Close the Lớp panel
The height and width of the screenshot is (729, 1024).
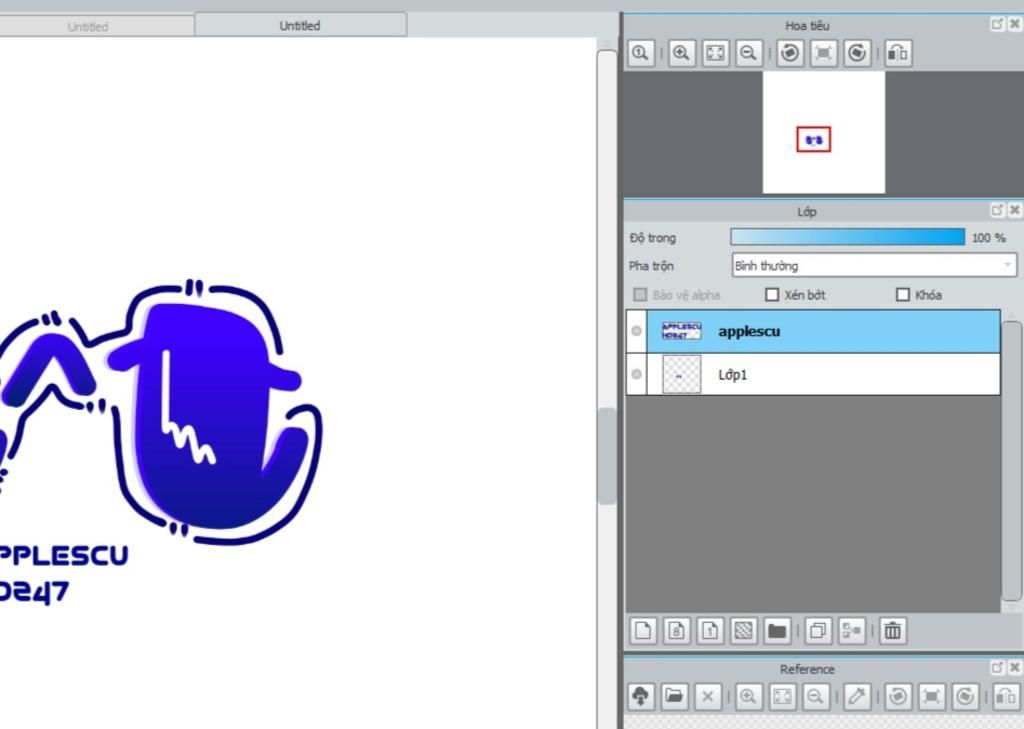[1014, 210]
